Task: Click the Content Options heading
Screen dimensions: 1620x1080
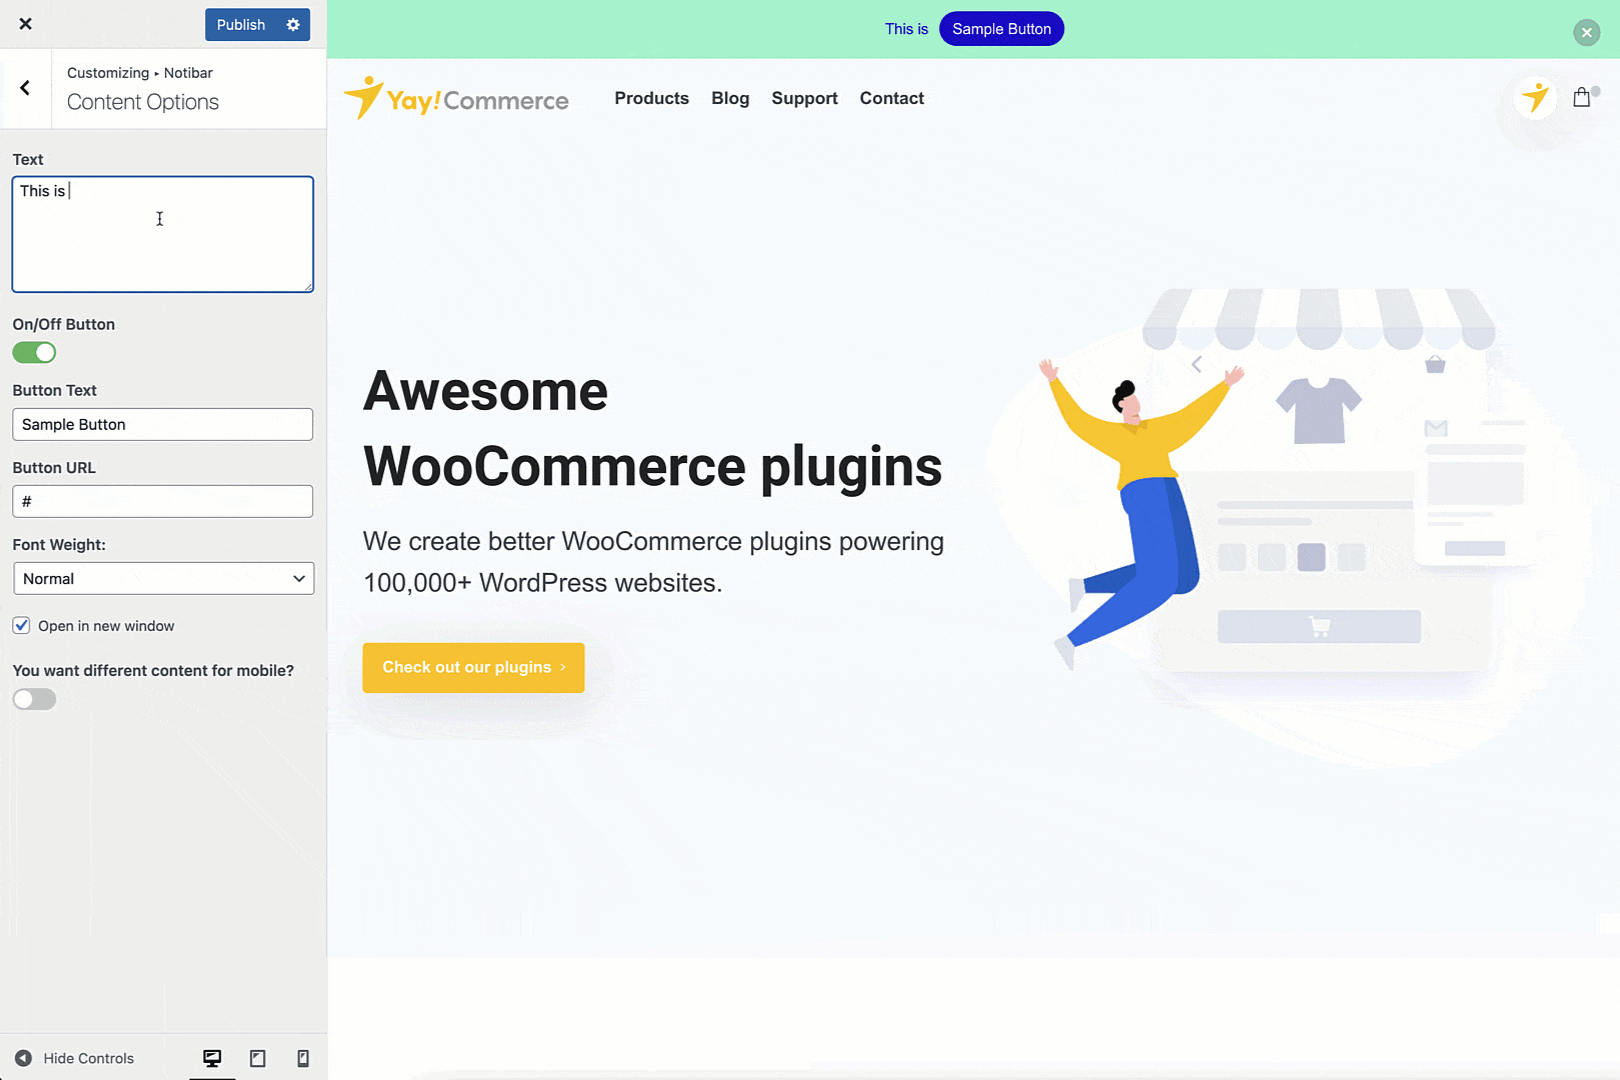Action: 143,102
